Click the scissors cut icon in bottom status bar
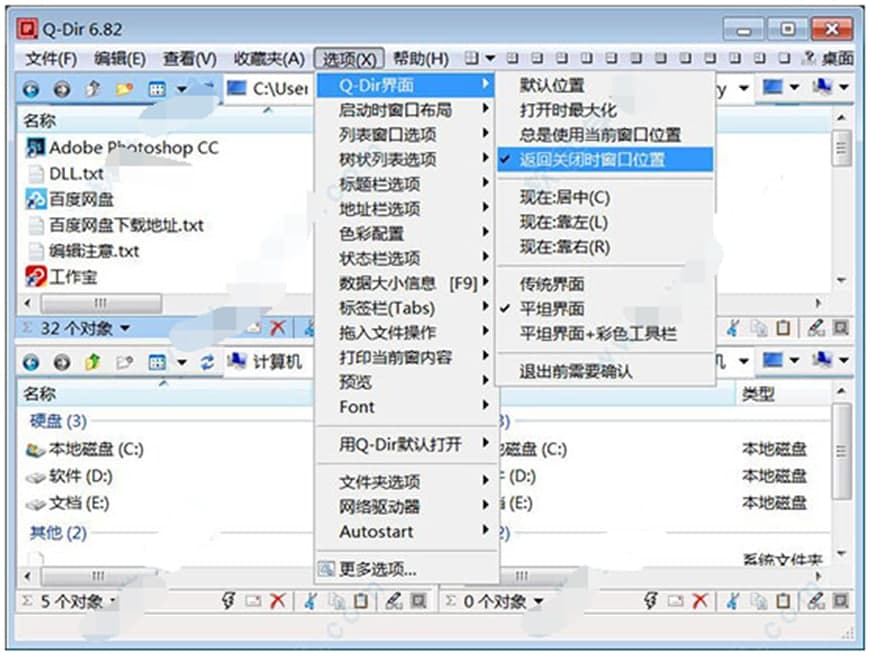870x657 pixels. tap(310, 602)
